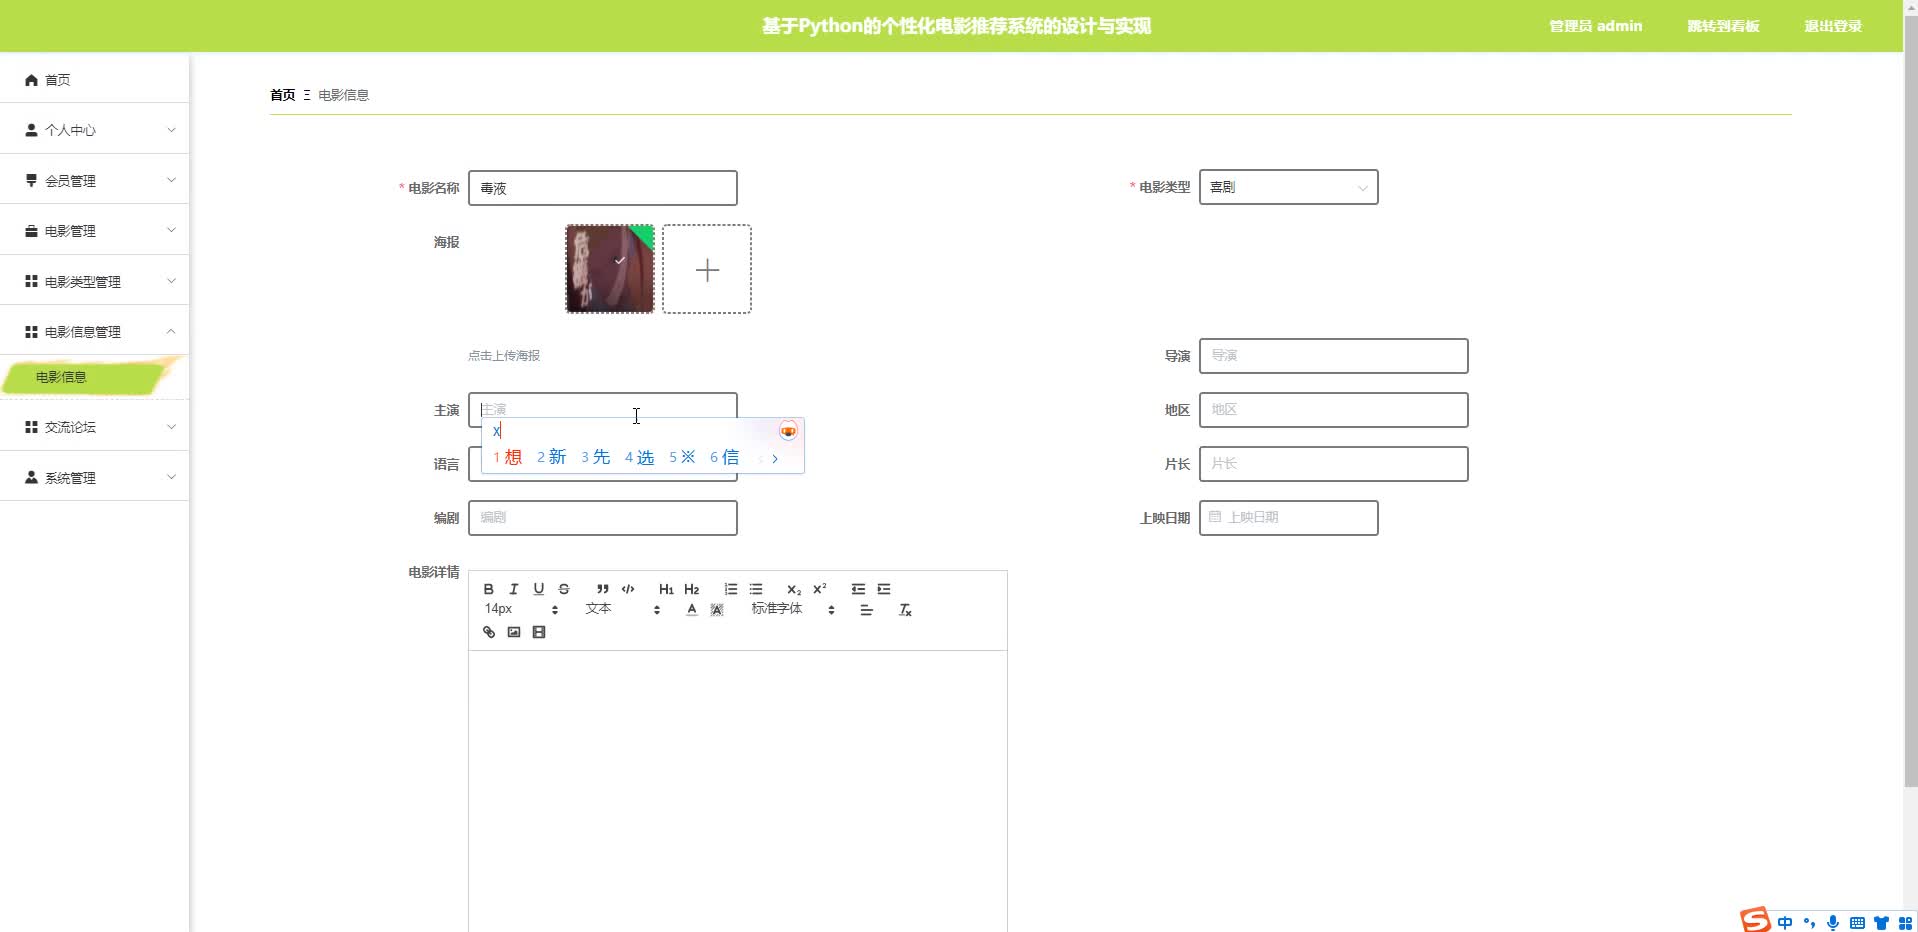Click the ordered list icon
This screenshot has height=932, width=1918.
[731, 589]
